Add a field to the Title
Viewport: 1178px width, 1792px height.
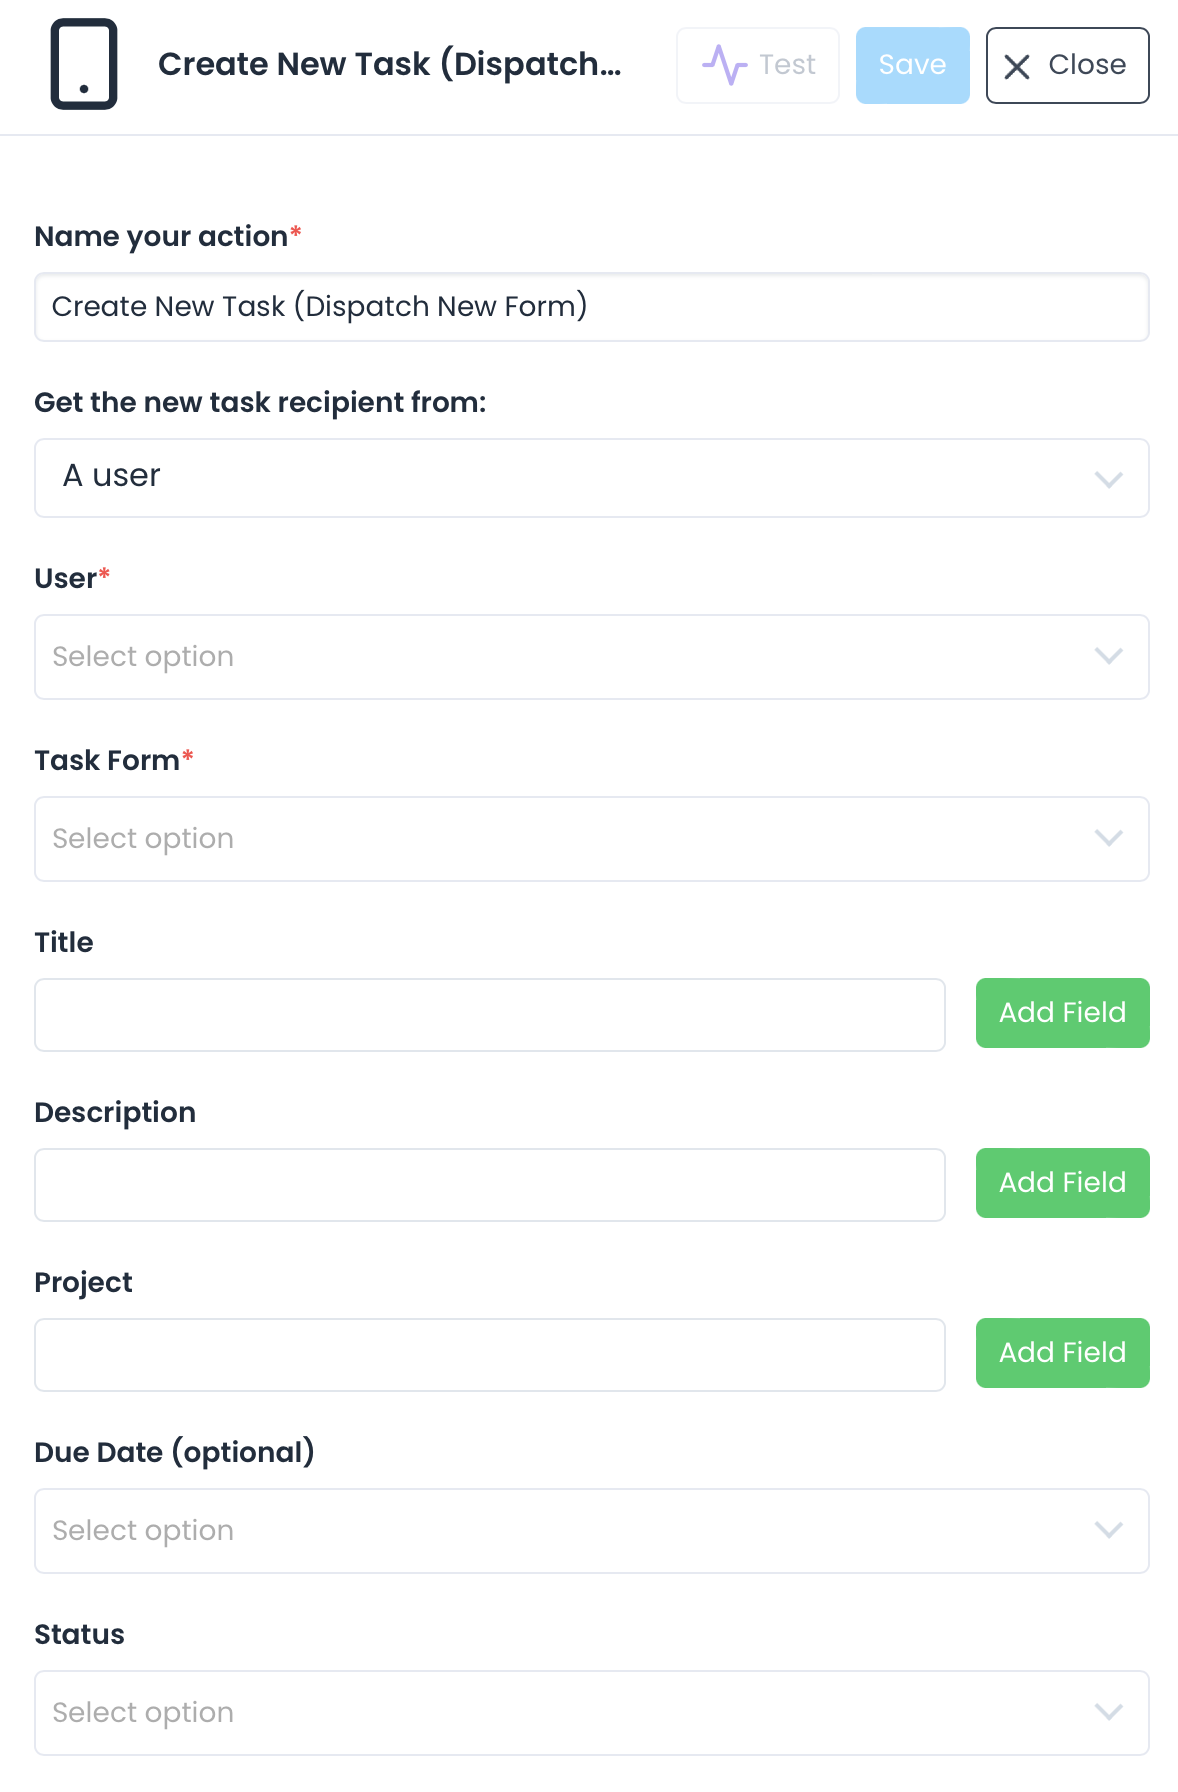click(x=1062, y=1013)
